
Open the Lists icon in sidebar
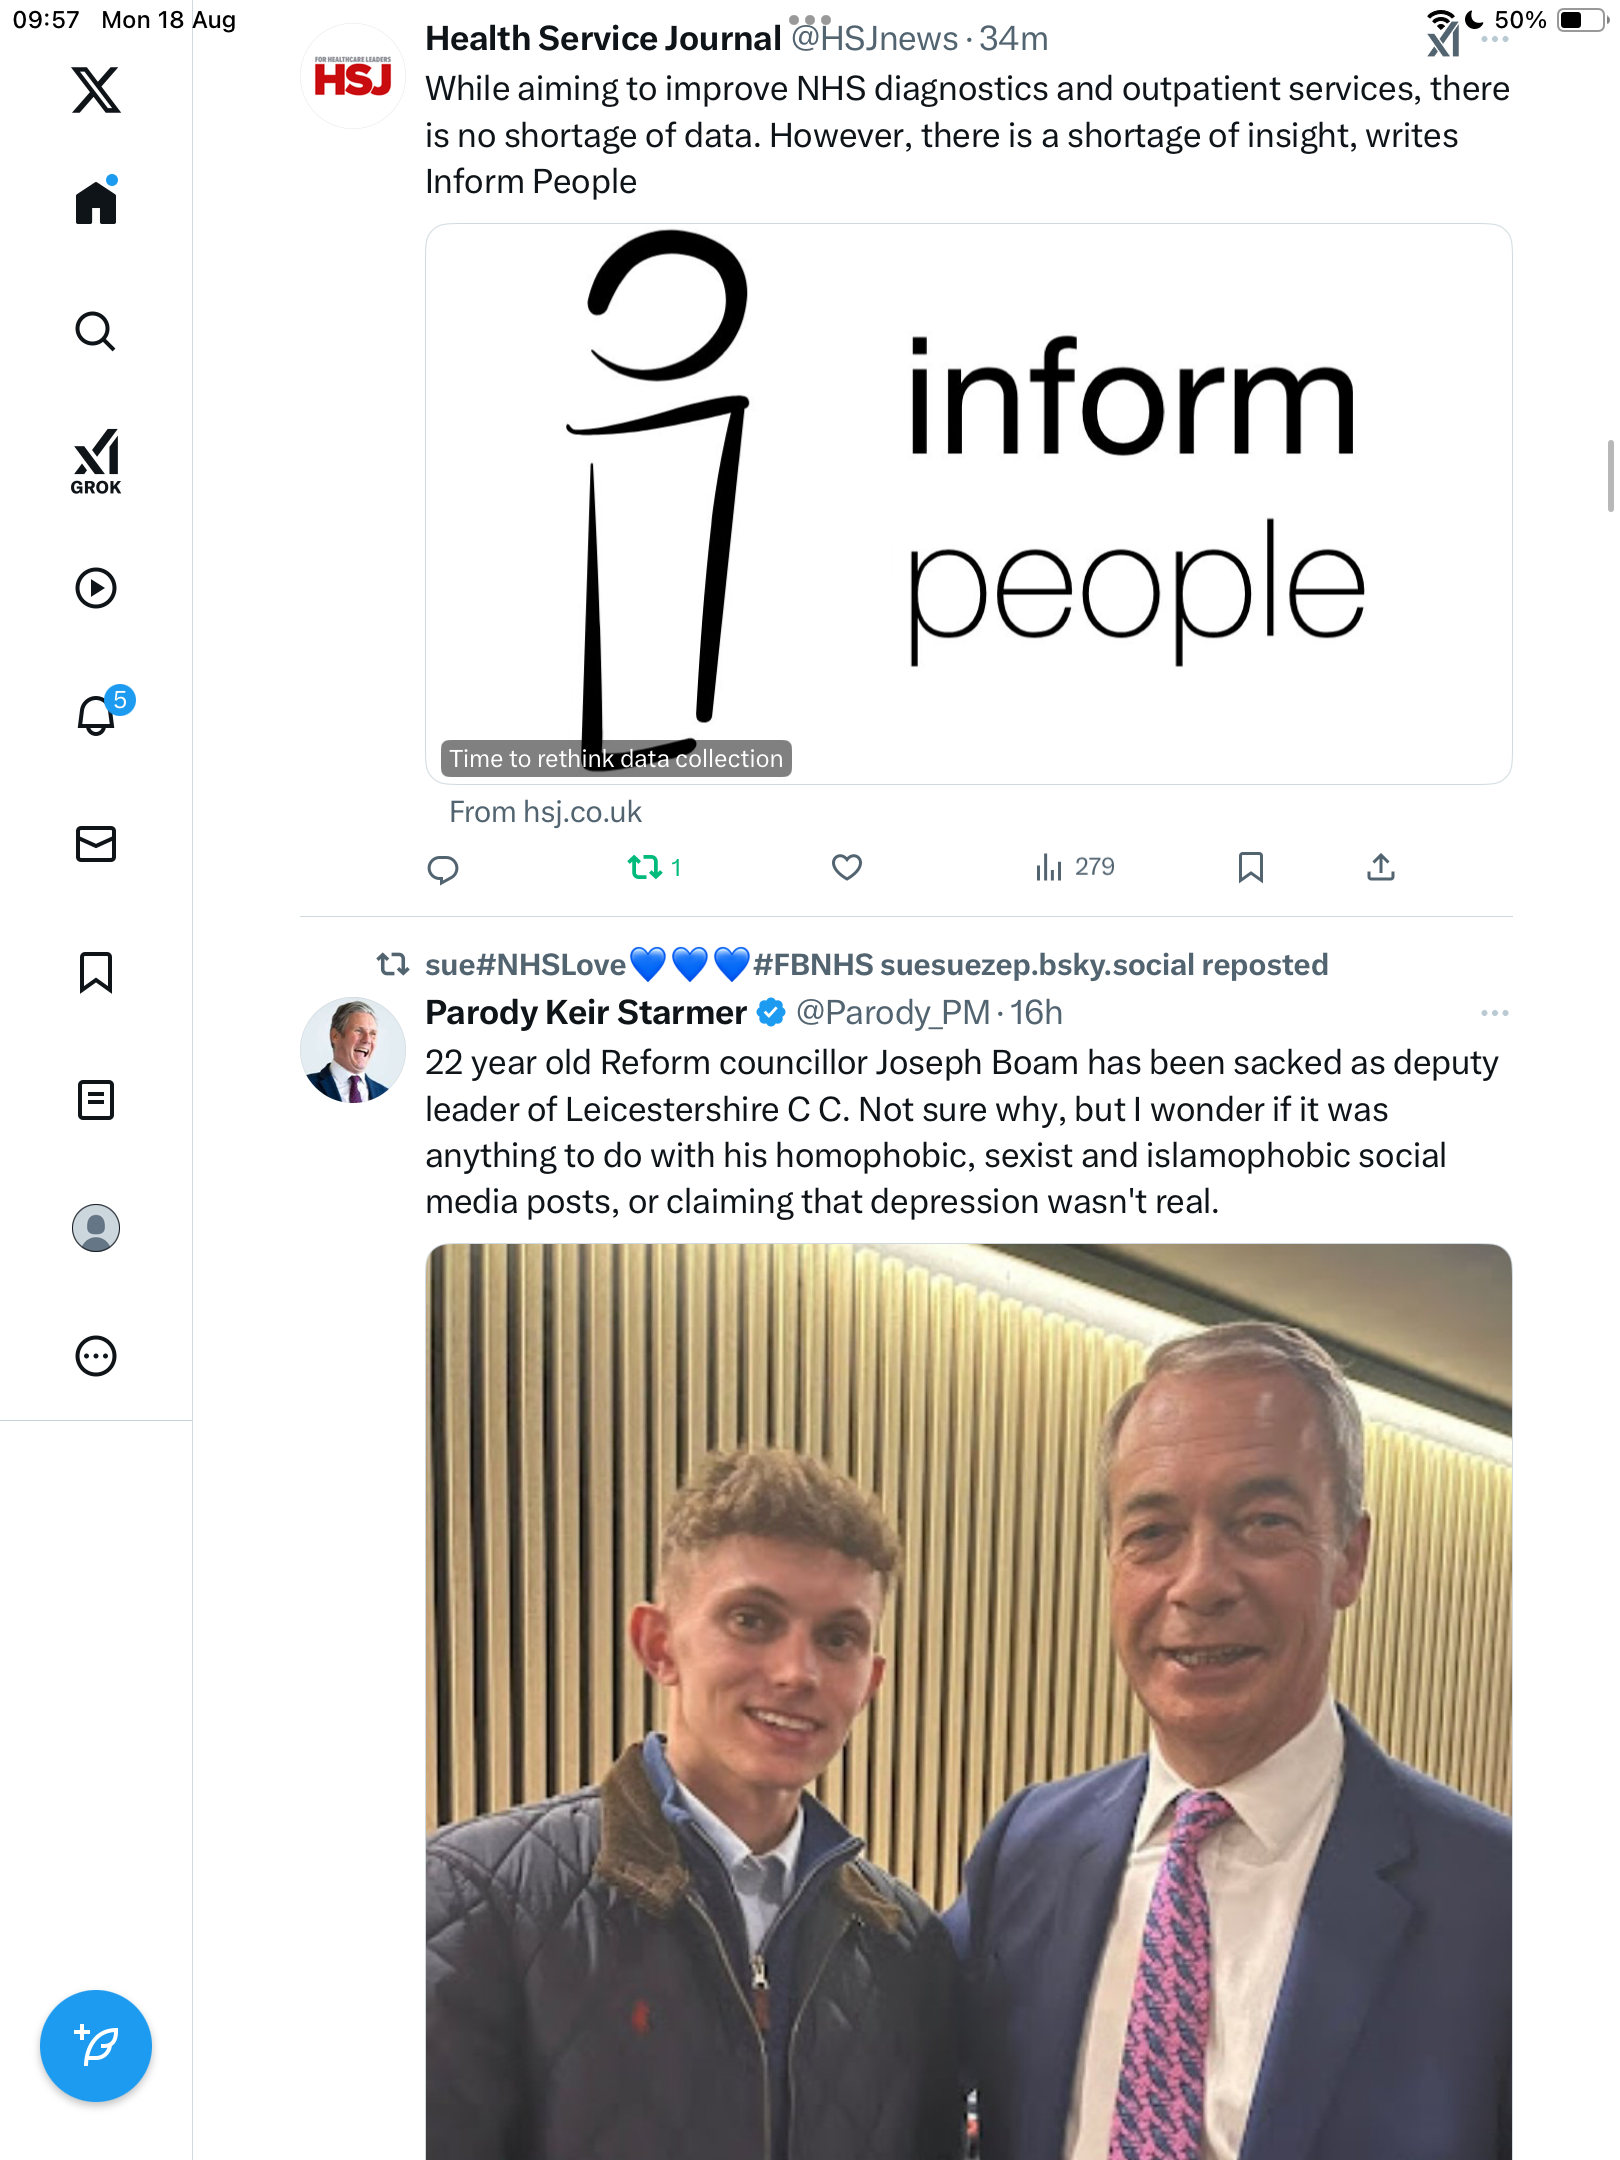tap(96, 1100)
